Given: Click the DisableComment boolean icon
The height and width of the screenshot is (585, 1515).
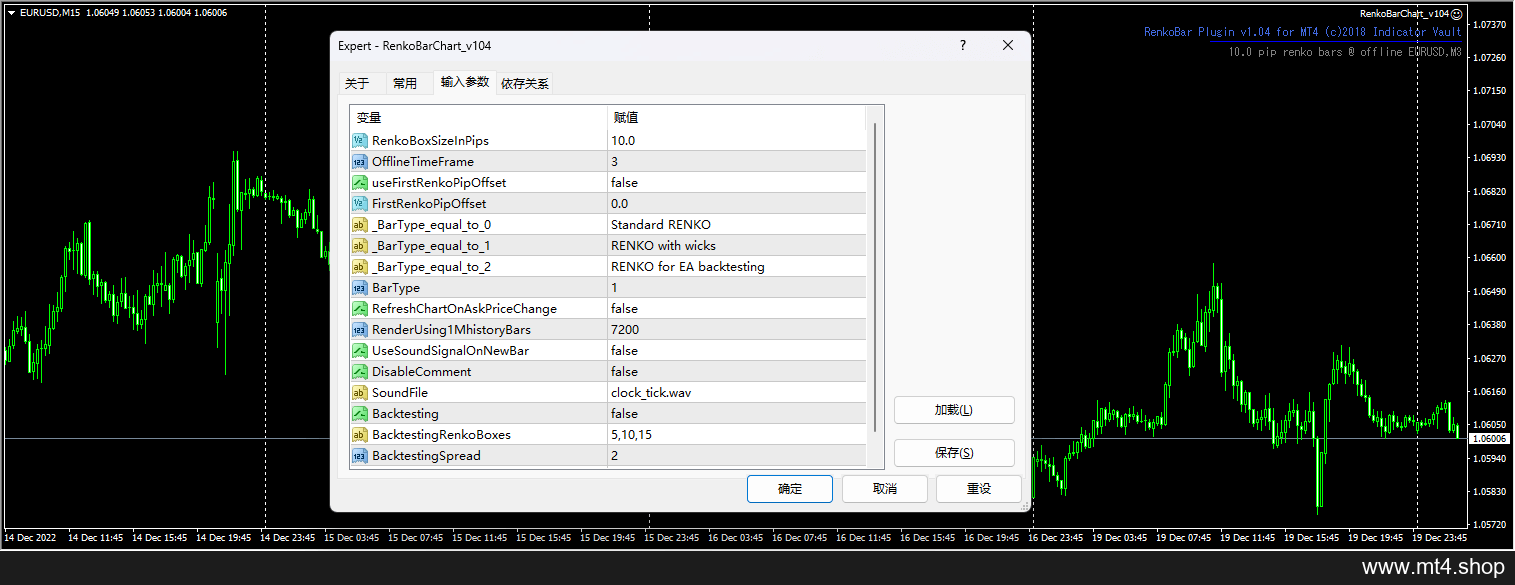Looking at the screenshot, I should [x=360, y=372].
